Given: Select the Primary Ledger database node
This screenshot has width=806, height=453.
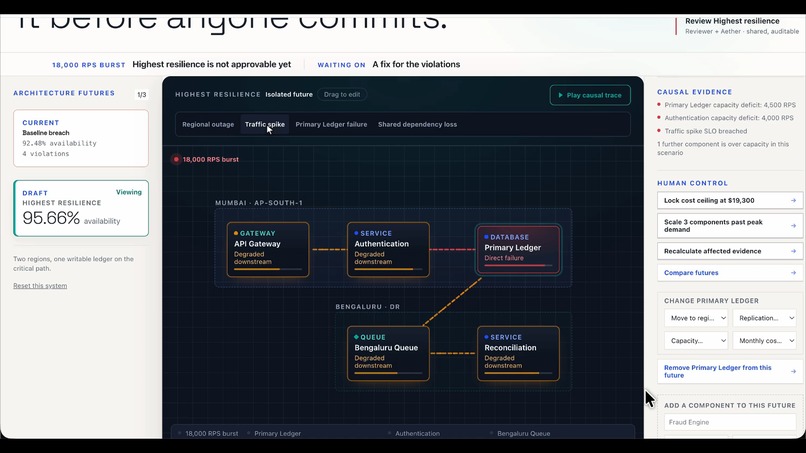Looking at the screenshot, I should [518, 249].
